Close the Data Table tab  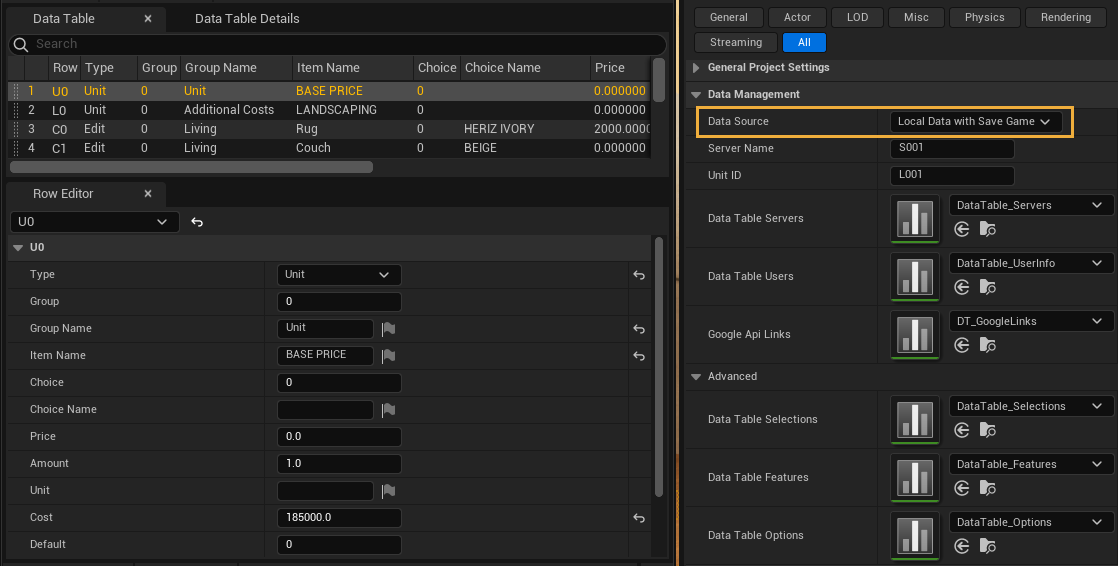tap(148, 19)
